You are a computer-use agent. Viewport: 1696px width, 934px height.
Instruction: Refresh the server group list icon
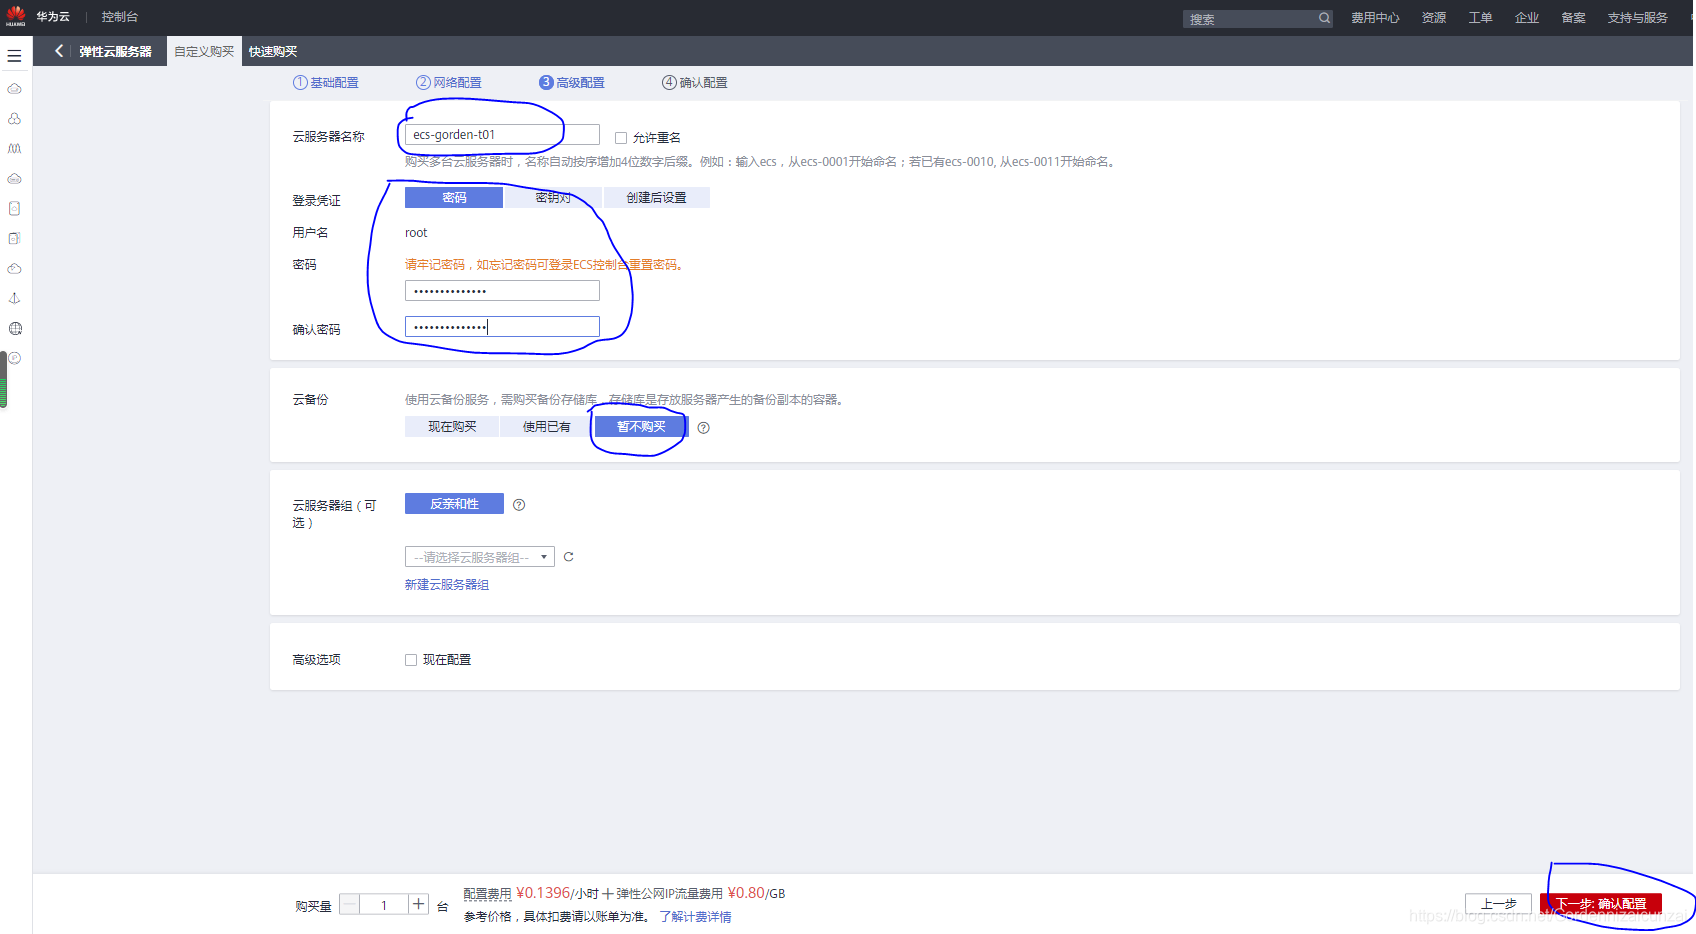click(x=569, y=557)
